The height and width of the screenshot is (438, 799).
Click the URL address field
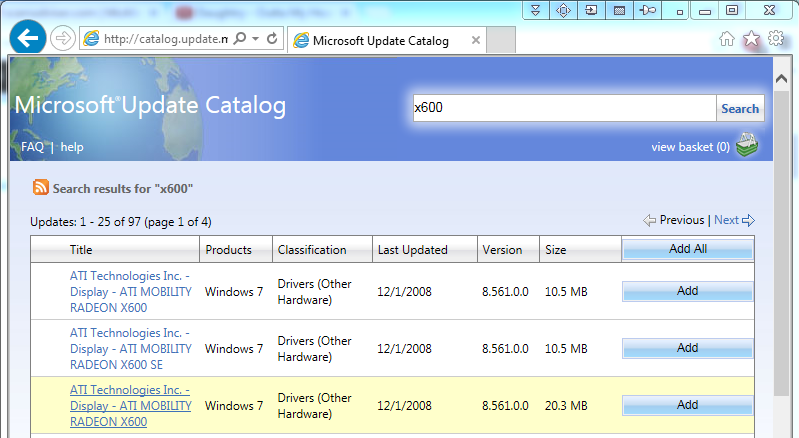tap(166, 39)
